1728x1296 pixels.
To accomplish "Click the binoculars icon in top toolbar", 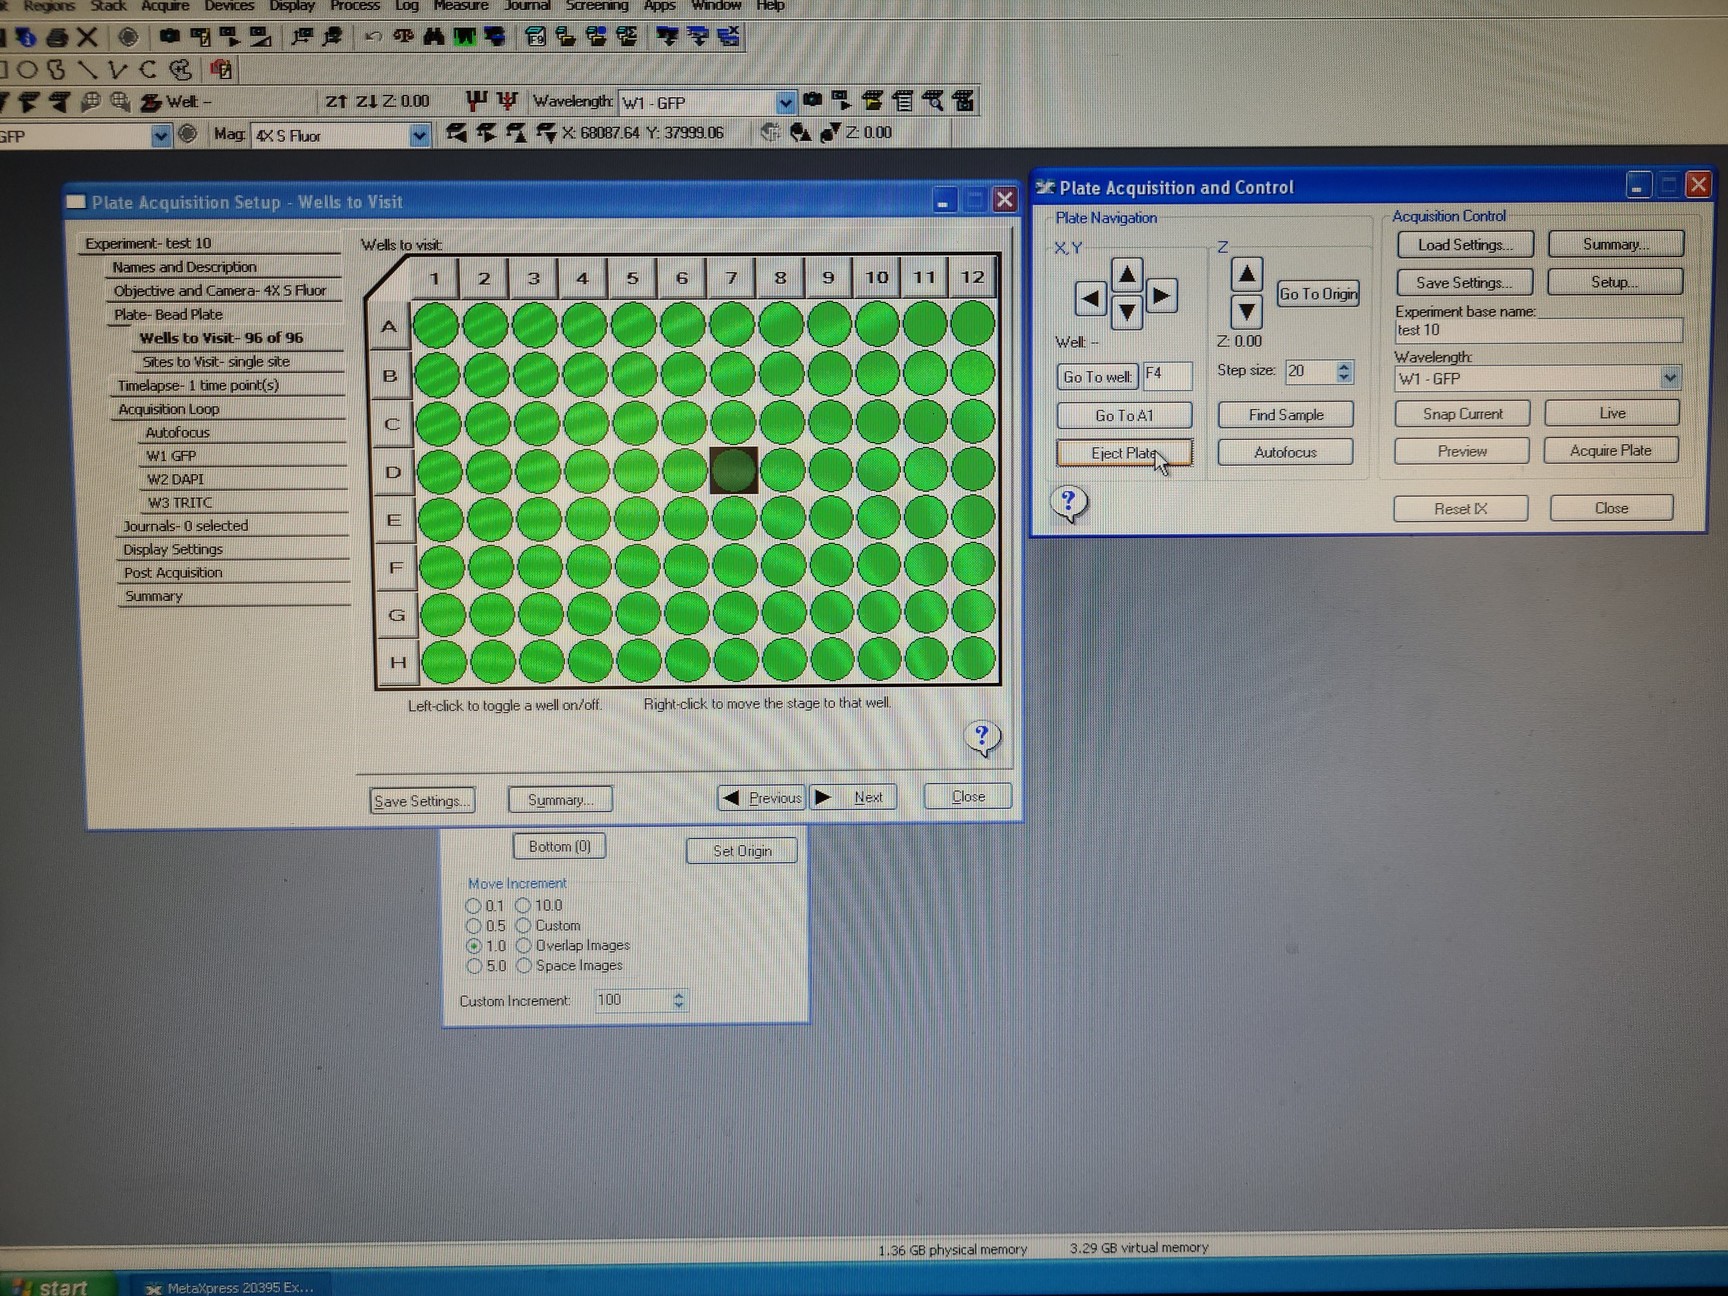I will 434,37.
